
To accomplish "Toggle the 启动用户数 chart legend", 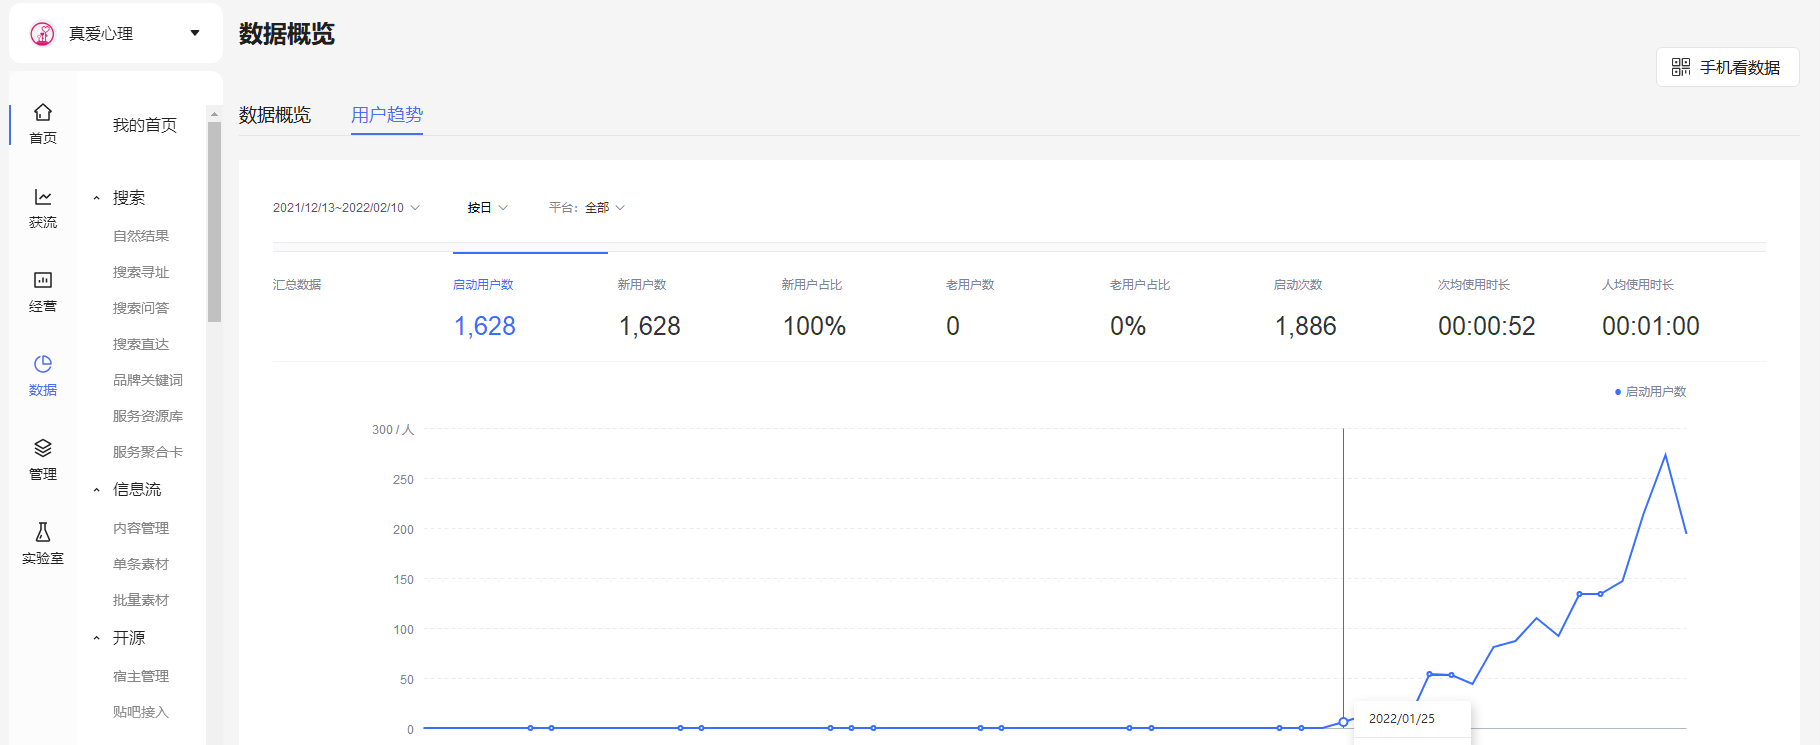I will (1651, 392).
